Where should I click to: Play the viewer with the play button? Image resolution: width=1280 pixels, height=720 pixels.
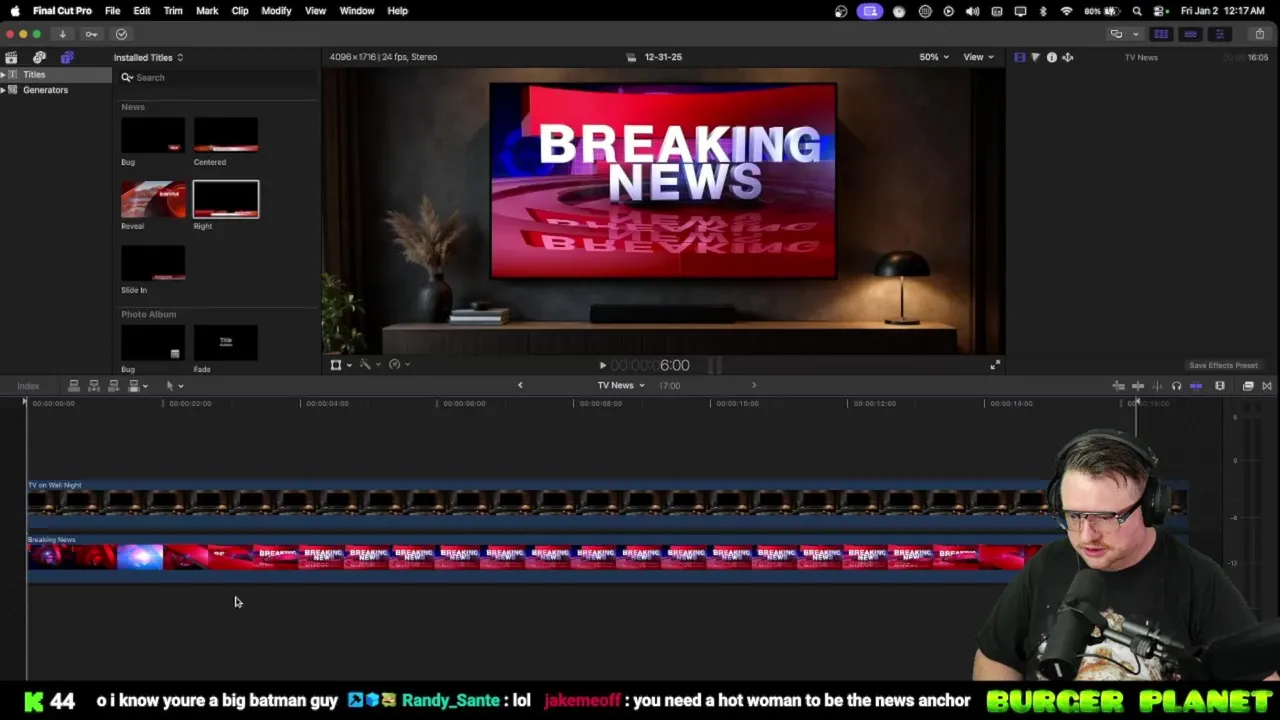point(602,366)
